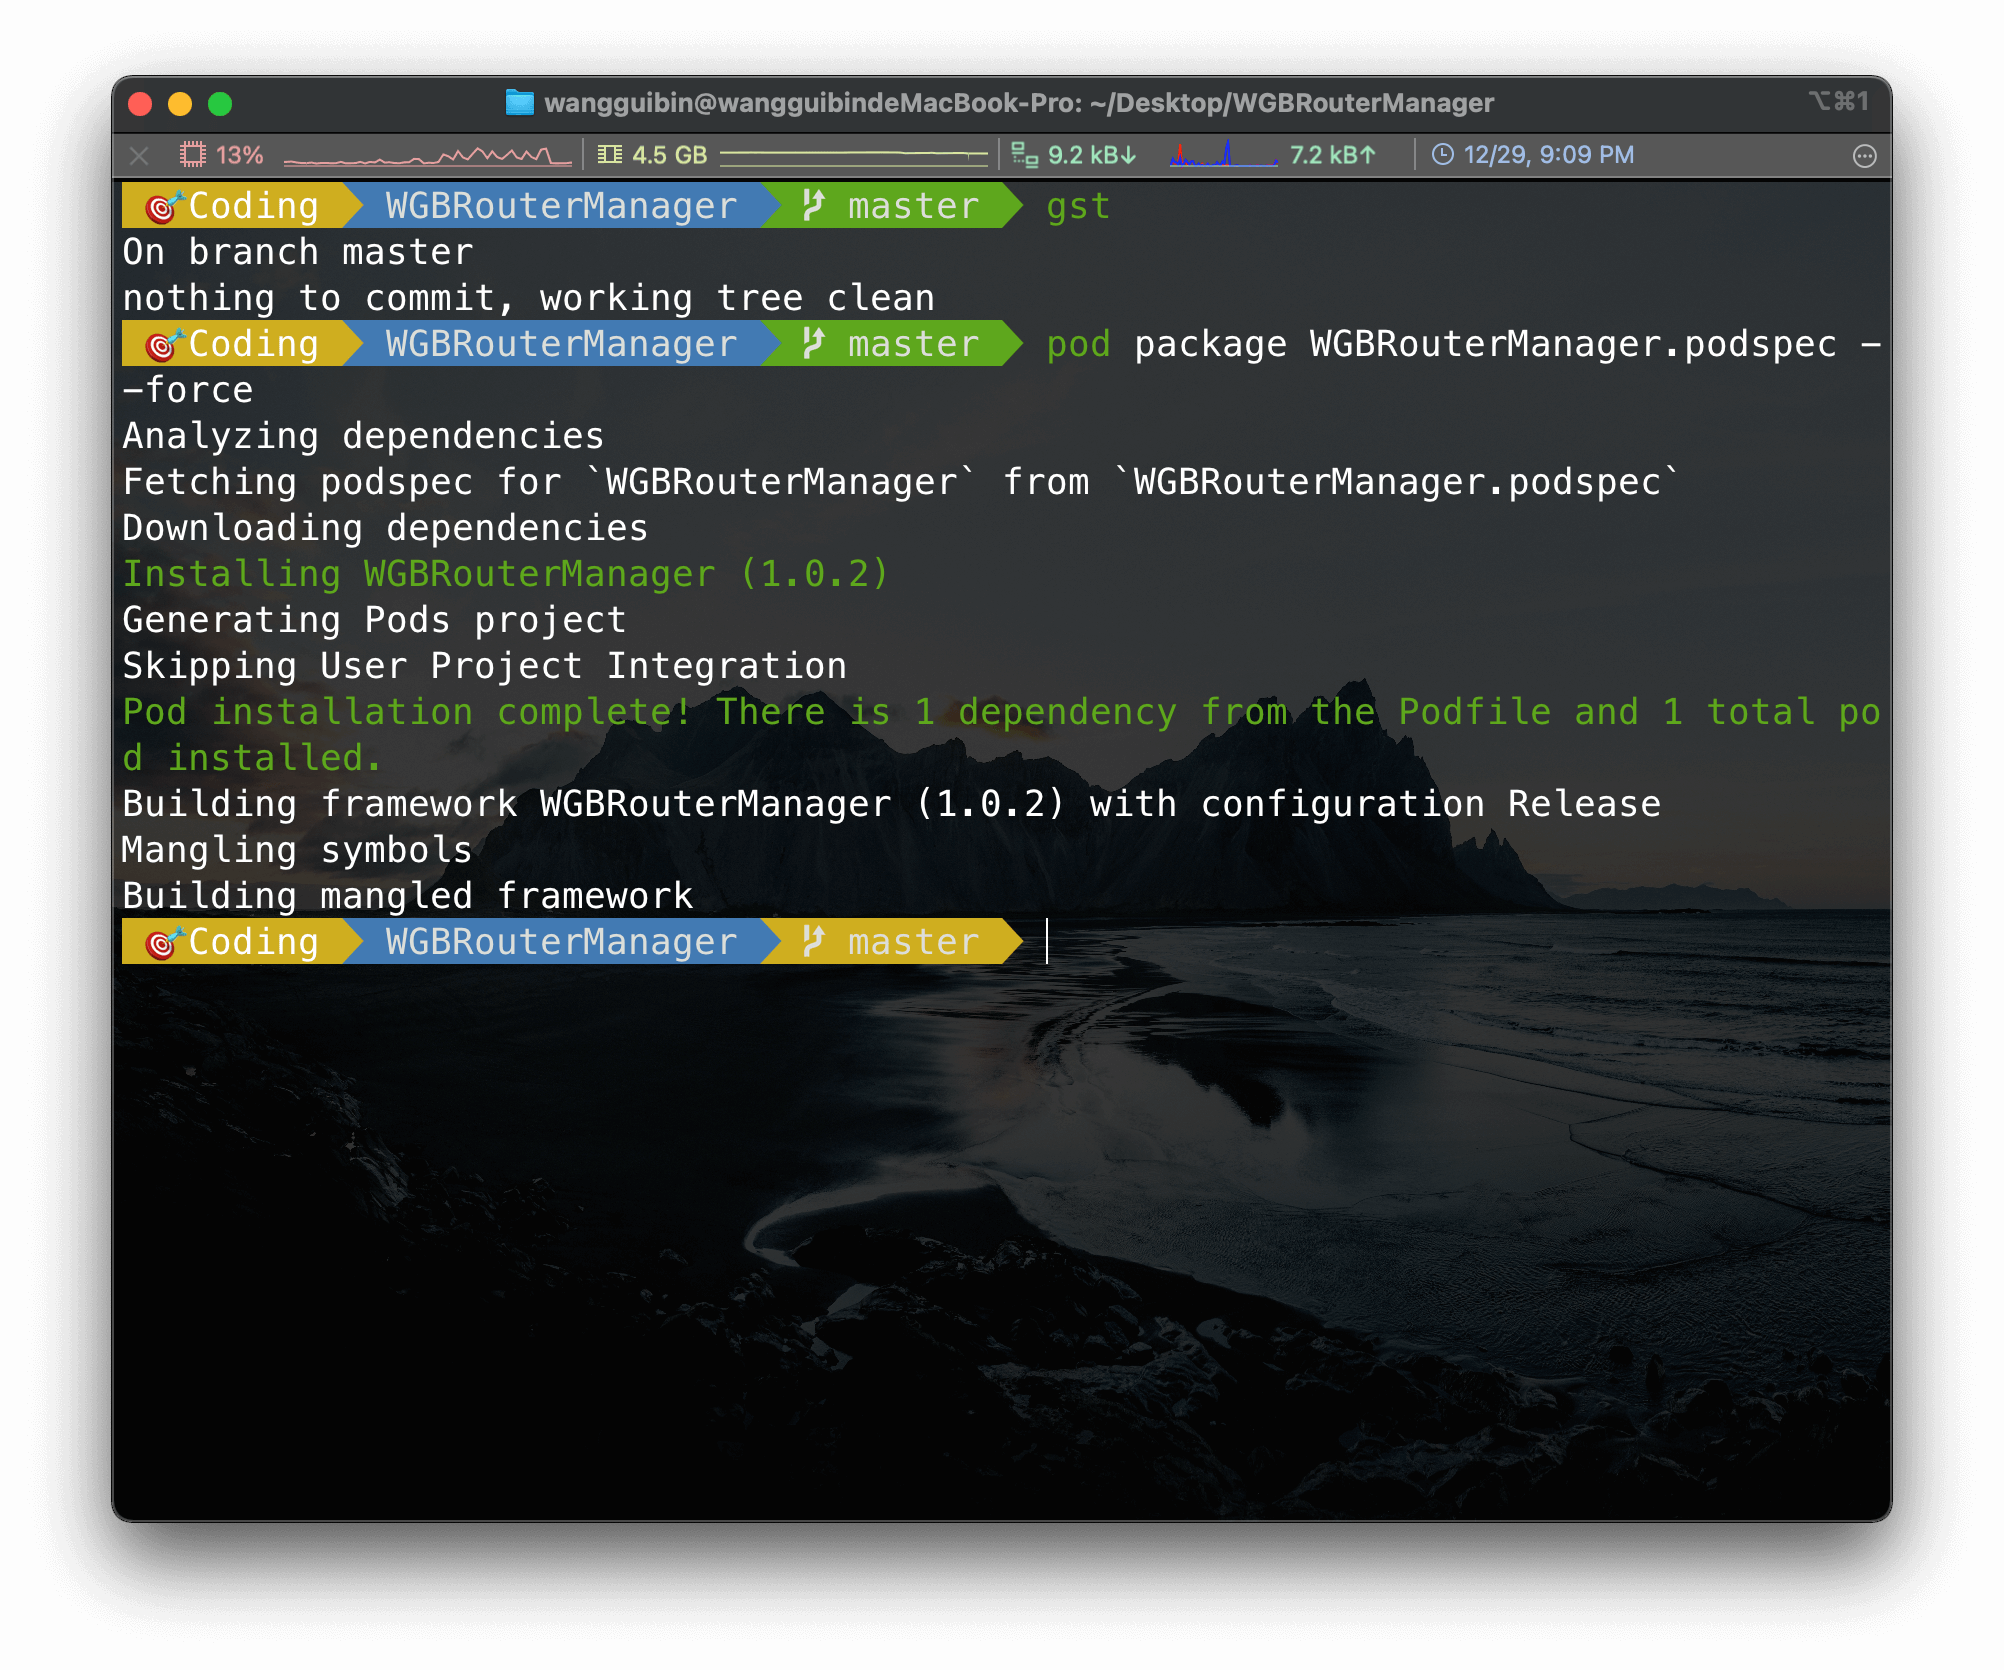
Task: Click the network throughput graph
Action: coord(1223,155)
